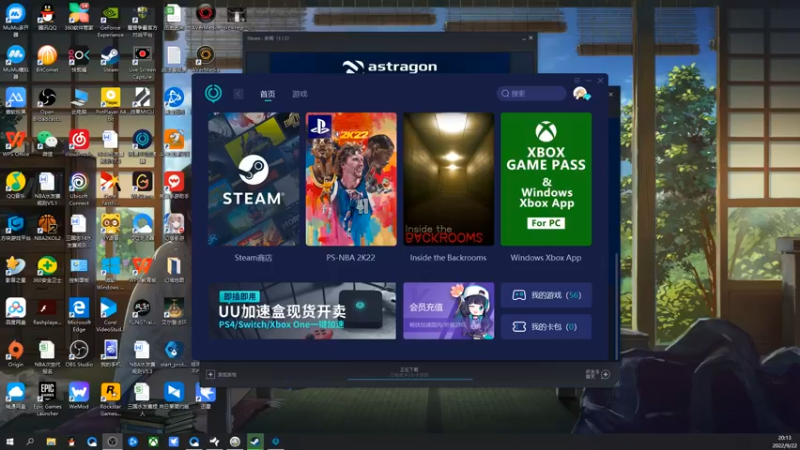This screenshot has height=450, width=800.
Task: Launch Rockstar Games desktop icon
Action: tap(110, 399)
